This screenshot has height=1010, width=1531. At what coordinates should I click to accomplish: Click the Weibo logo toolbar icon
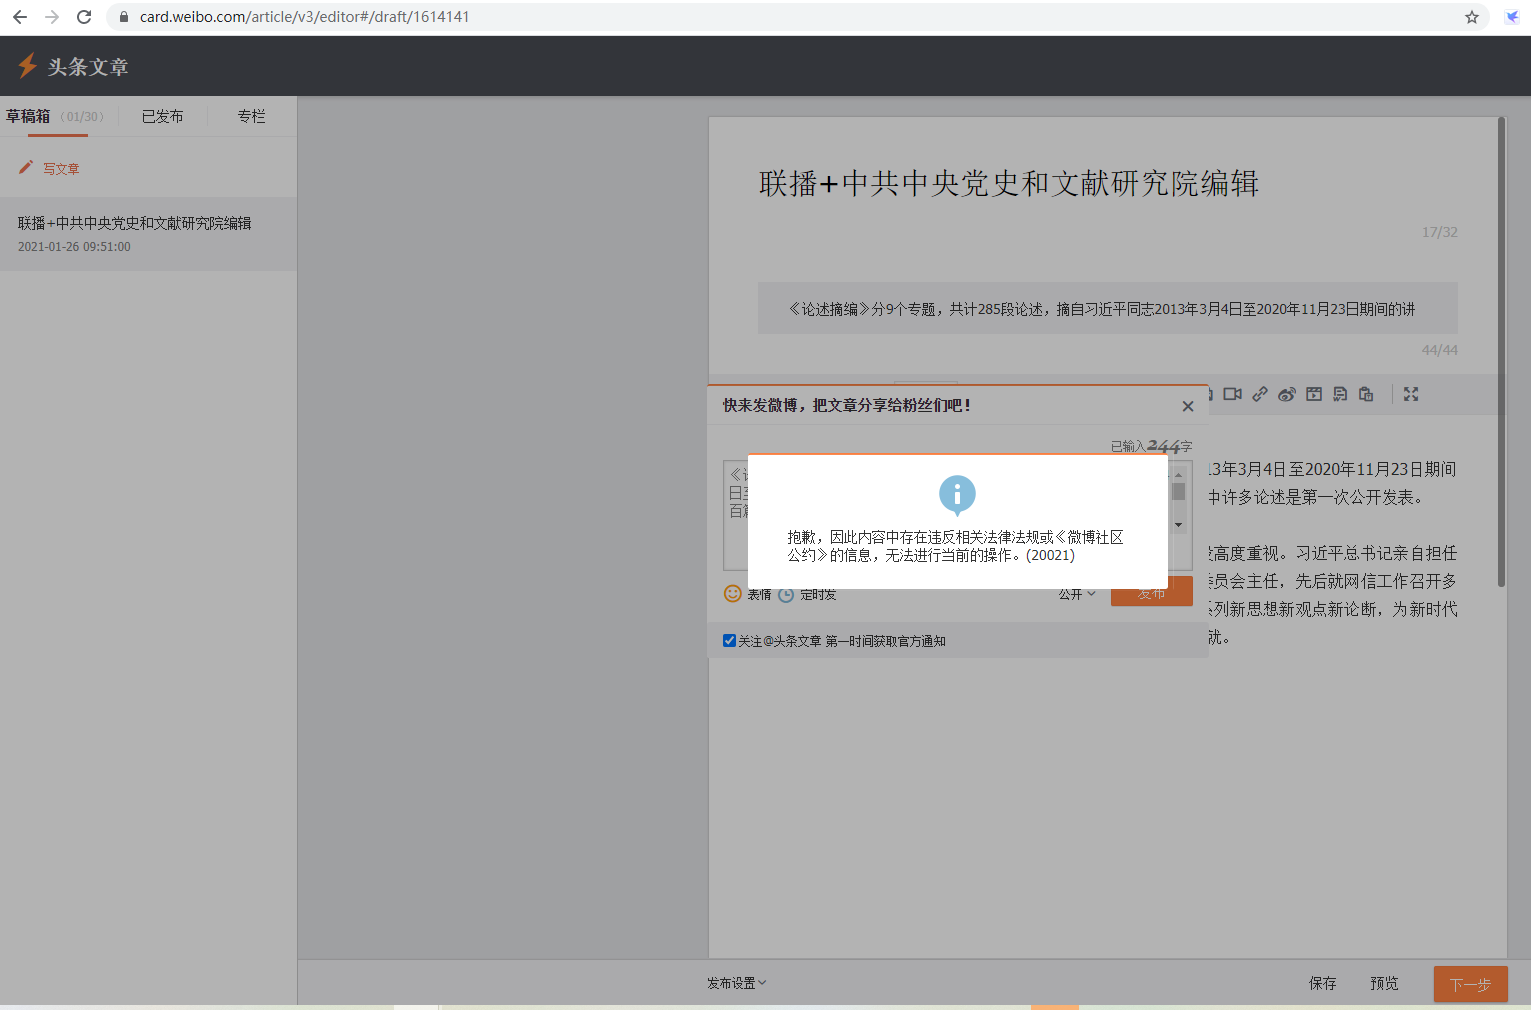pos(1287,394)
